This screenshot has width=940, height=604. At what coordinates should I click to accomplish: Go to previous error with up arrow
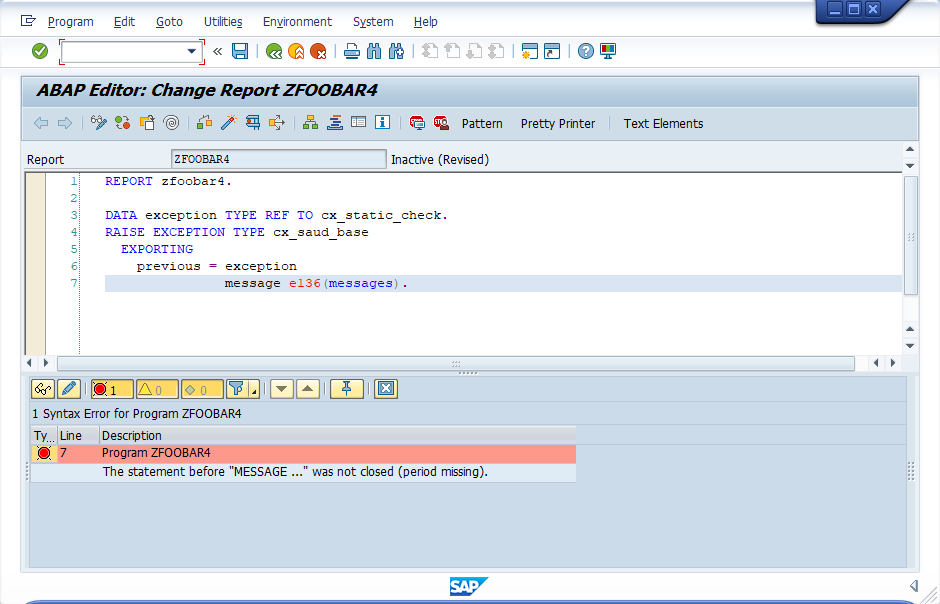pos(308,389)
